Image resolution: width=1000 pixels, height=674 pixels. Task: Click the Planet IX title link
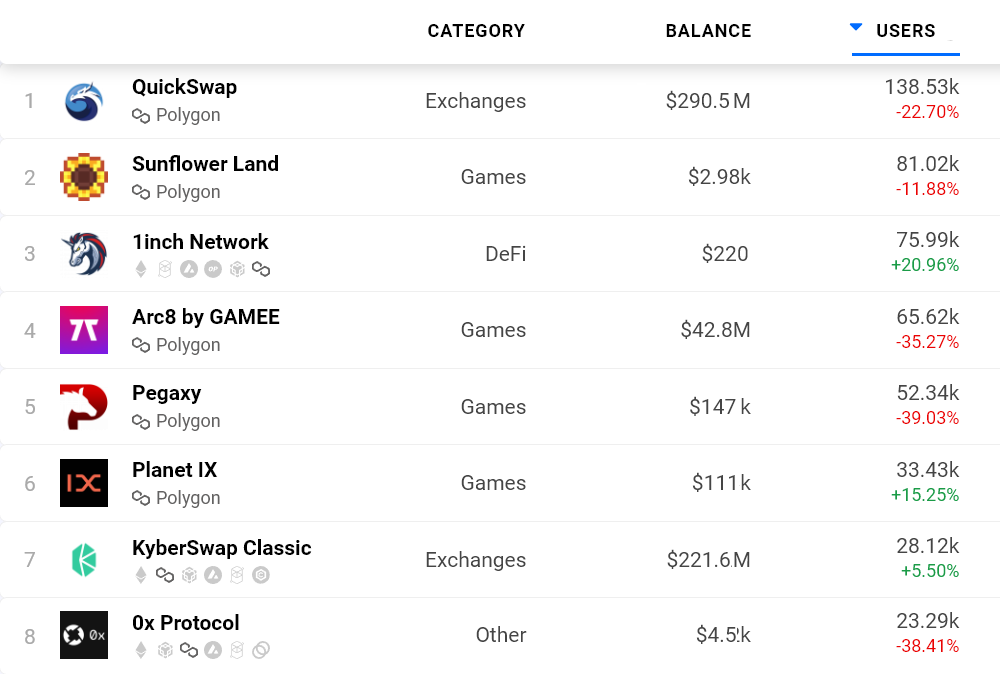coord(174,470)
